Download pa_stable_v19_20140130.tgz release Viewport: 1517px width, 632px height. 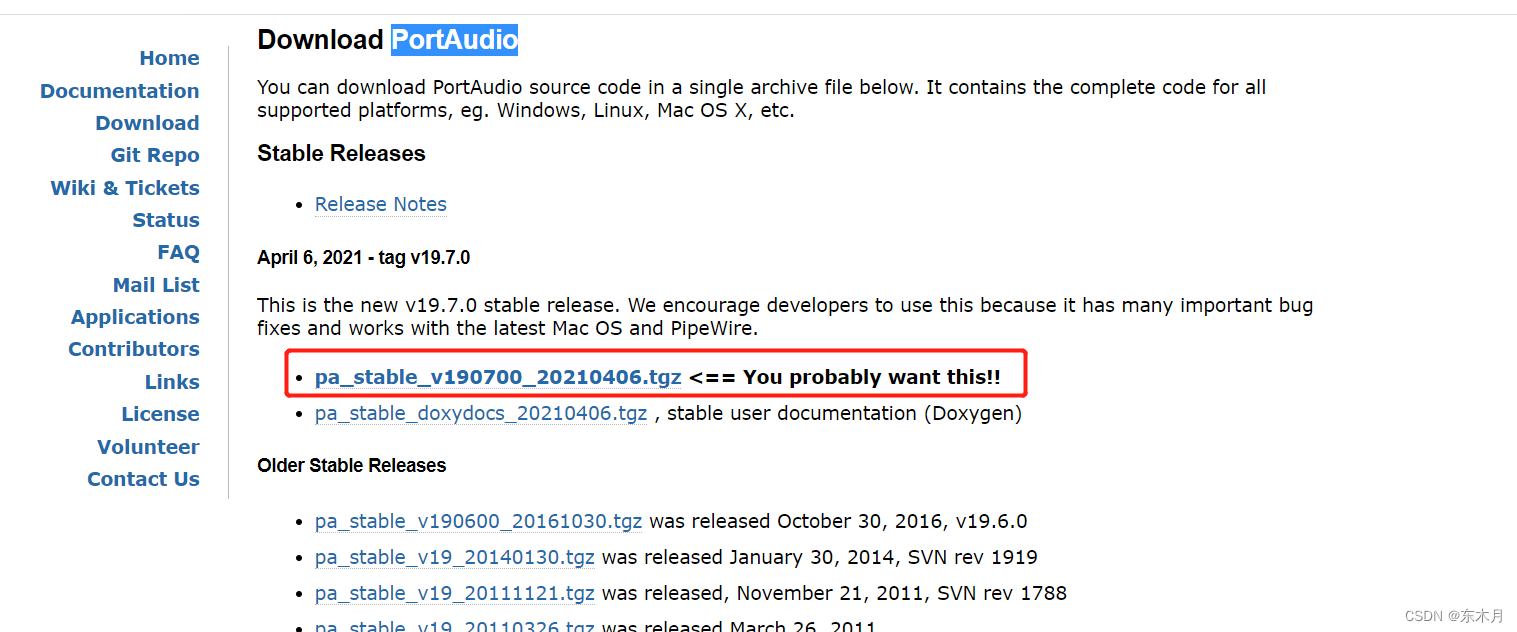click(x=454, y=557)
